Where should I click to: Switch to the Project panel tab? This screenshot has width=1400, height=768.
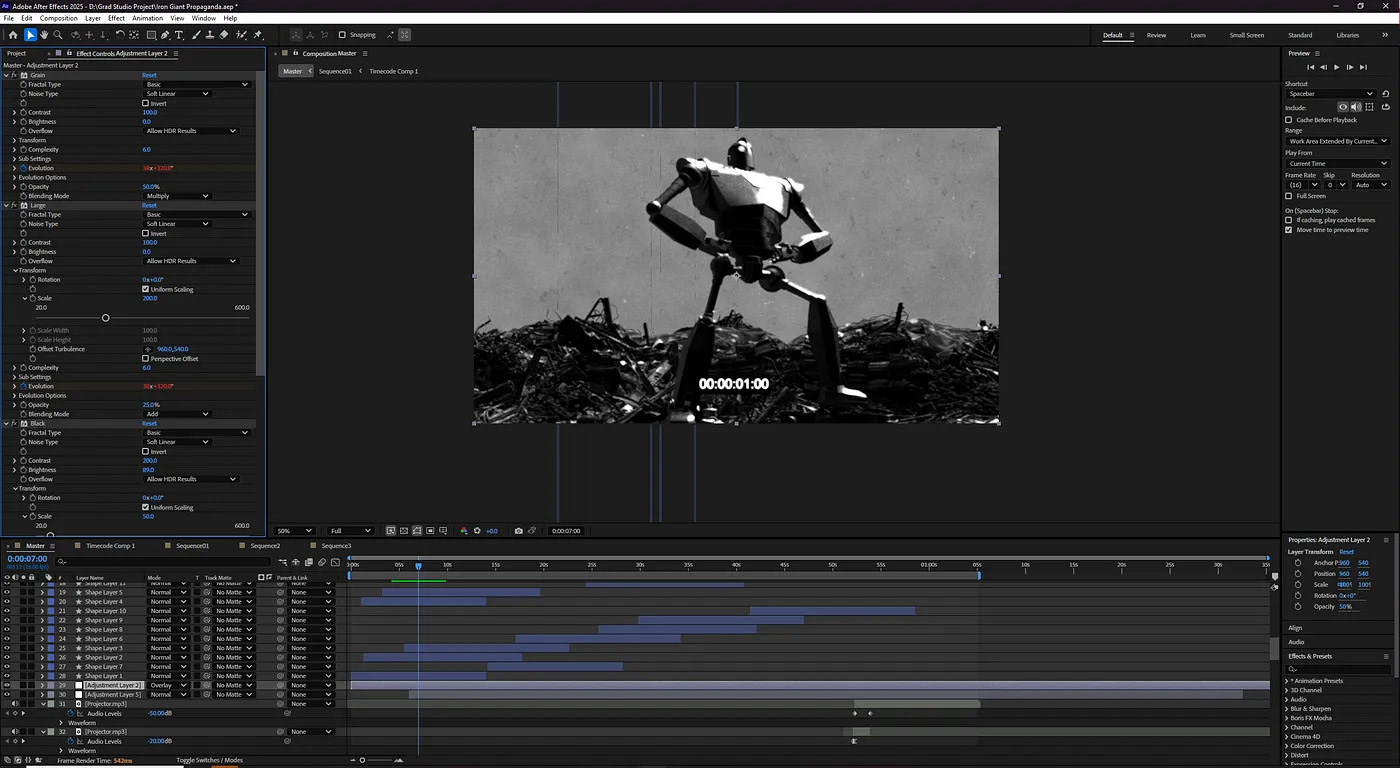[x=16, y=53]
